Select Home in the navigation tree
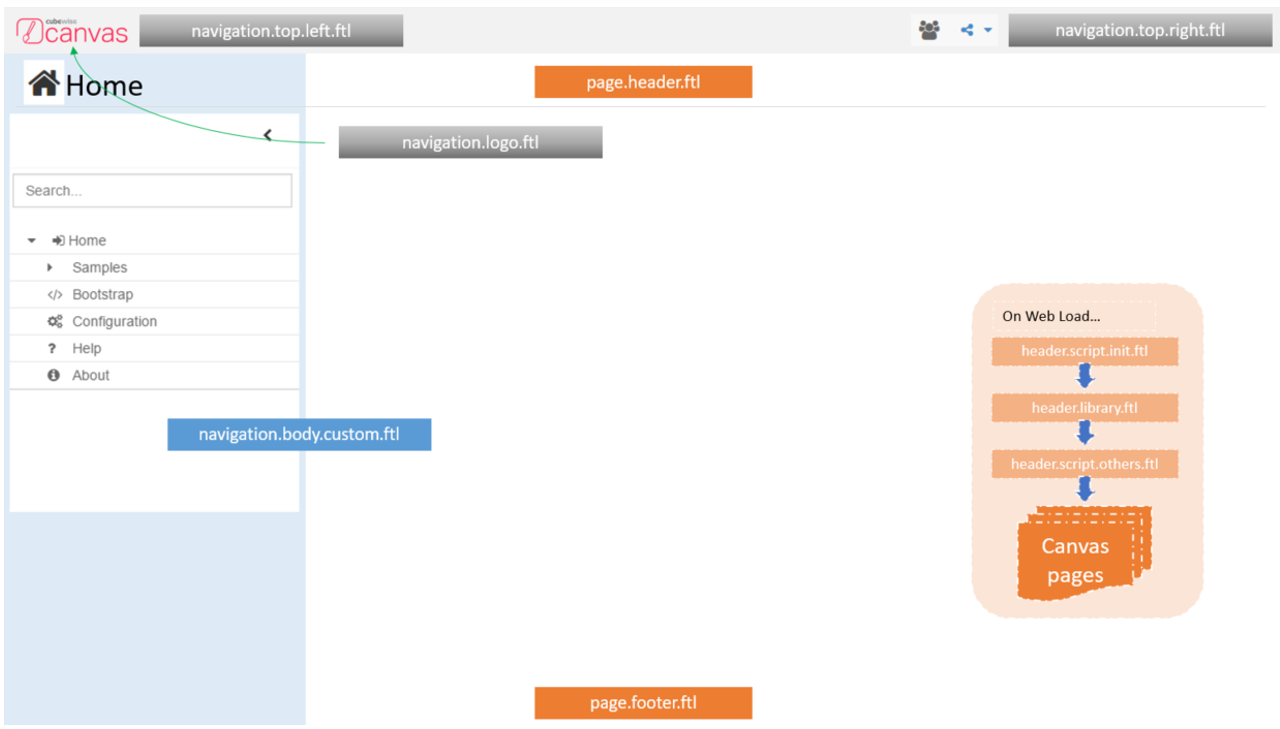This screenshot has height=729, width=1280. pos(86,240)
